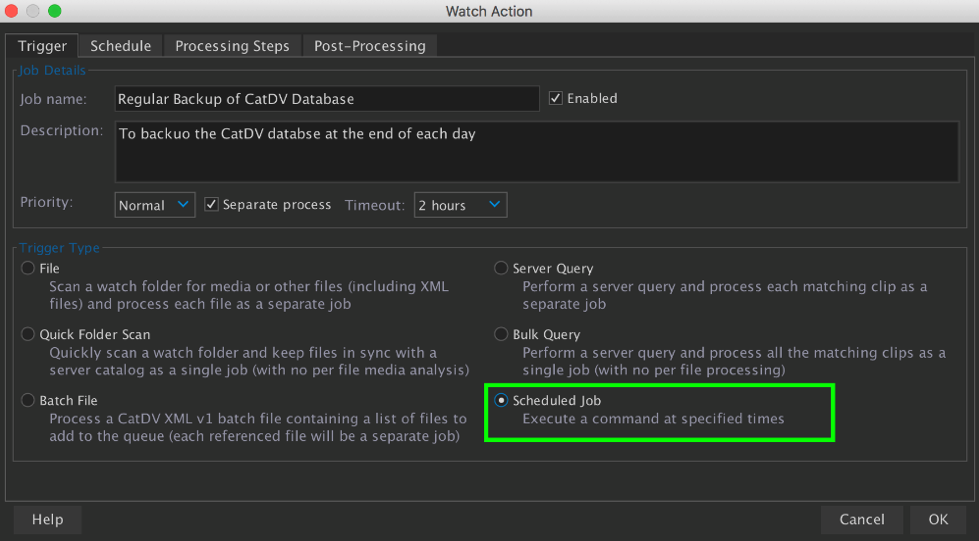The width and height of the screenshot is (979, 541).
Task: Click the Job name text field
Action: [327, 99]
